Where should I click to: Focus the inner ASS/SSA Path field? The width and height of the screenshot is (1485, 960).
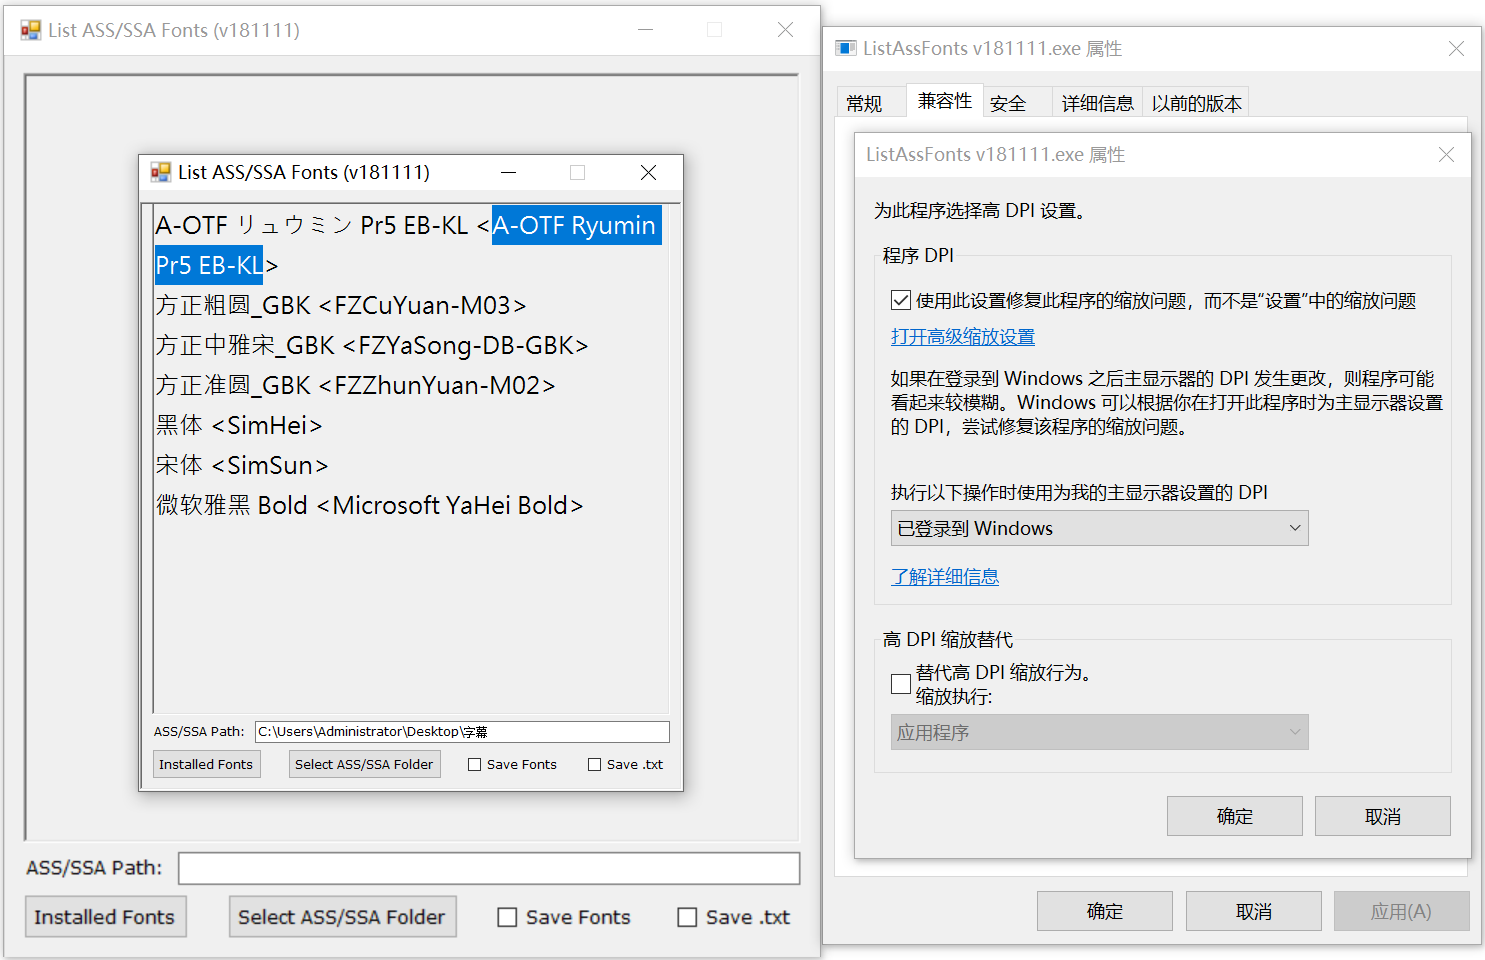point(462,732)
